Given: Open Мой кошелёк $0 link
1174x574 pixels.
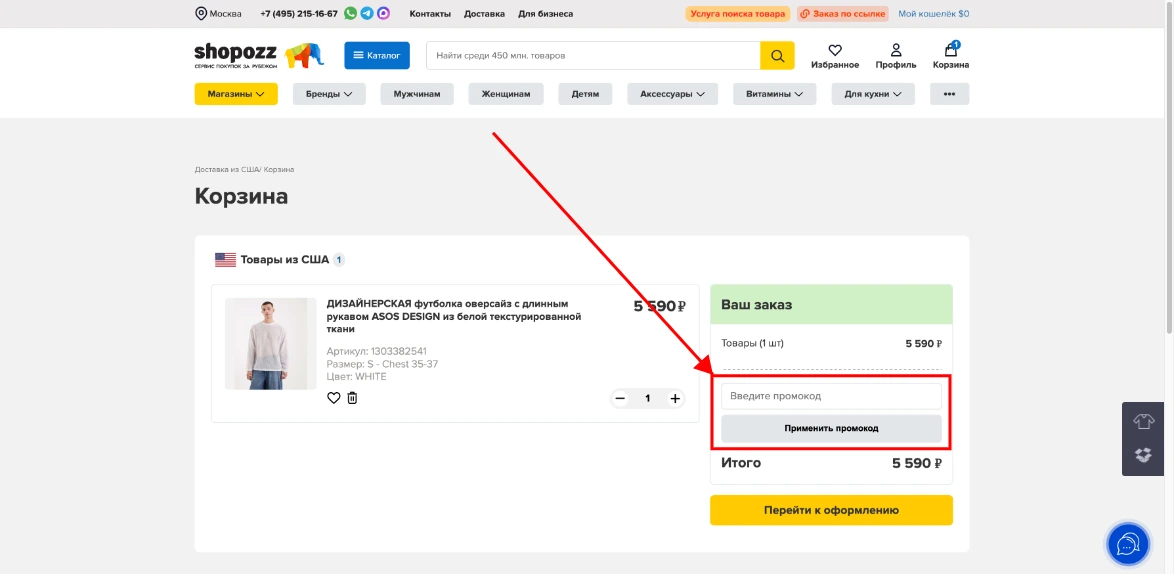Looking at the screenshot, I should [x=934, y=13].
